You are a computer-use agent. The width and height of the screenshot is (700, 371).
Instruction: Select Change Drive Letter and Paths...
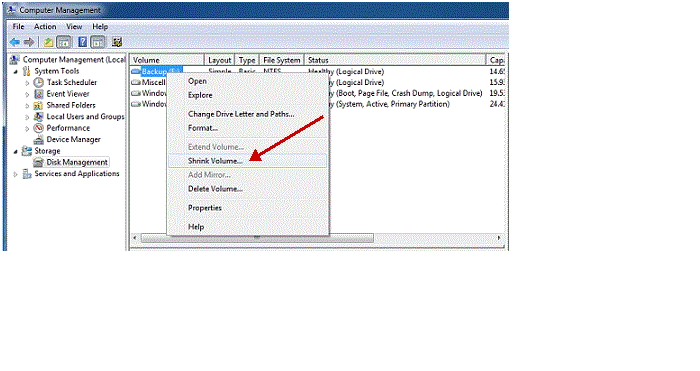241,114
